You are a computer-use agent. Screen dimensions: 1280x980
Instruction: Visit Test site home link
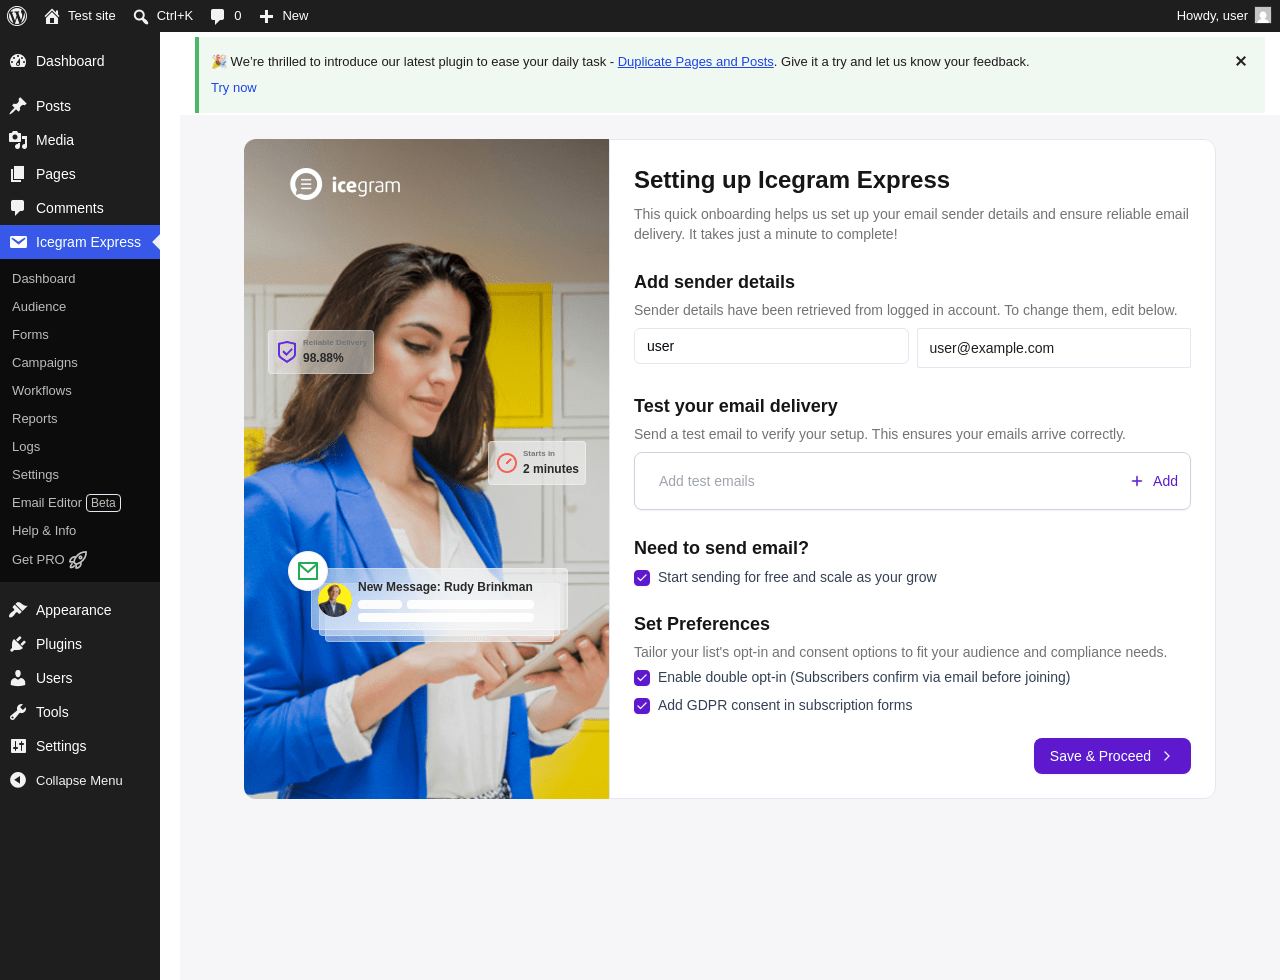coord(80,16)
